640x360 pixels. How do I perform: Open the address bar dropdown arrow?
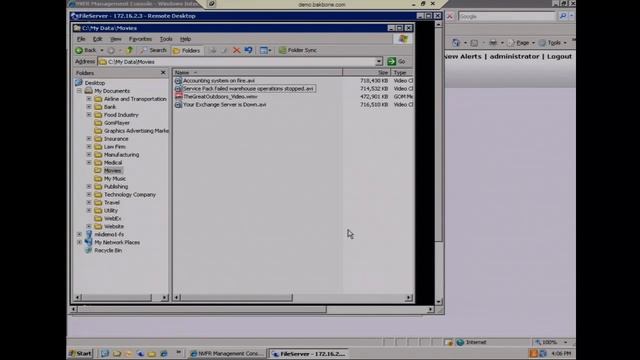(379, 62)
